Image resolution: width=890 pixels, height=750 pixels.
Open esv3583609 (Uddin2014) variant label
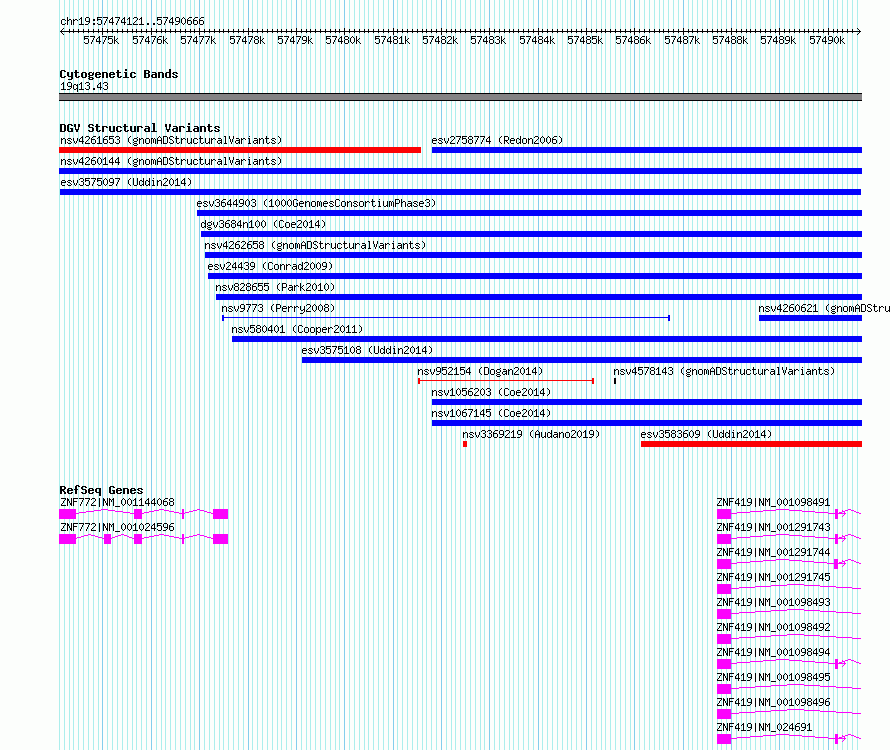point(706,434)
